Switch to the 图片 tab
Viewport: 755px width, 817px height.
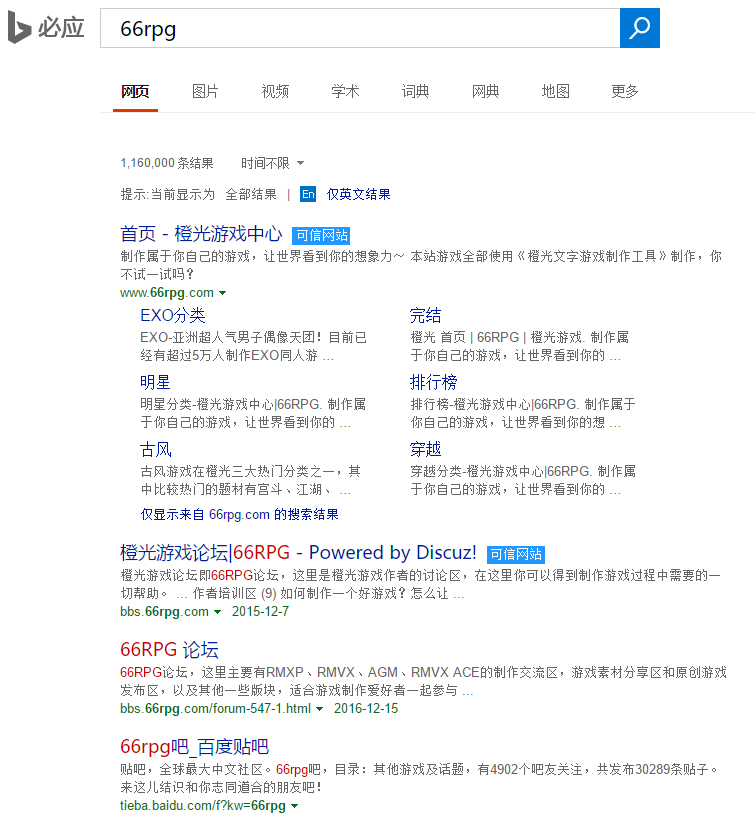(x=205, y=92)
